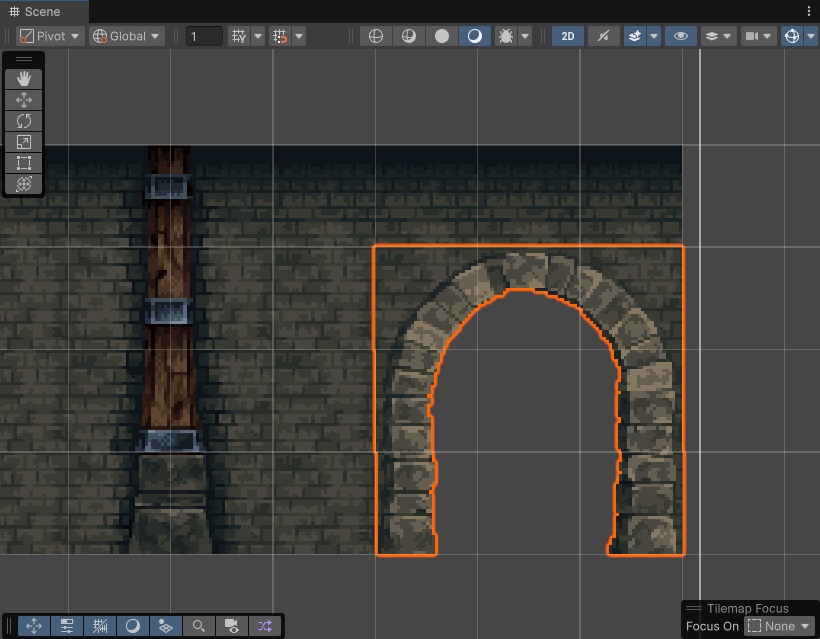
Task: Click the Search magnifier overlay icon
Action: (x=199, y=625)
